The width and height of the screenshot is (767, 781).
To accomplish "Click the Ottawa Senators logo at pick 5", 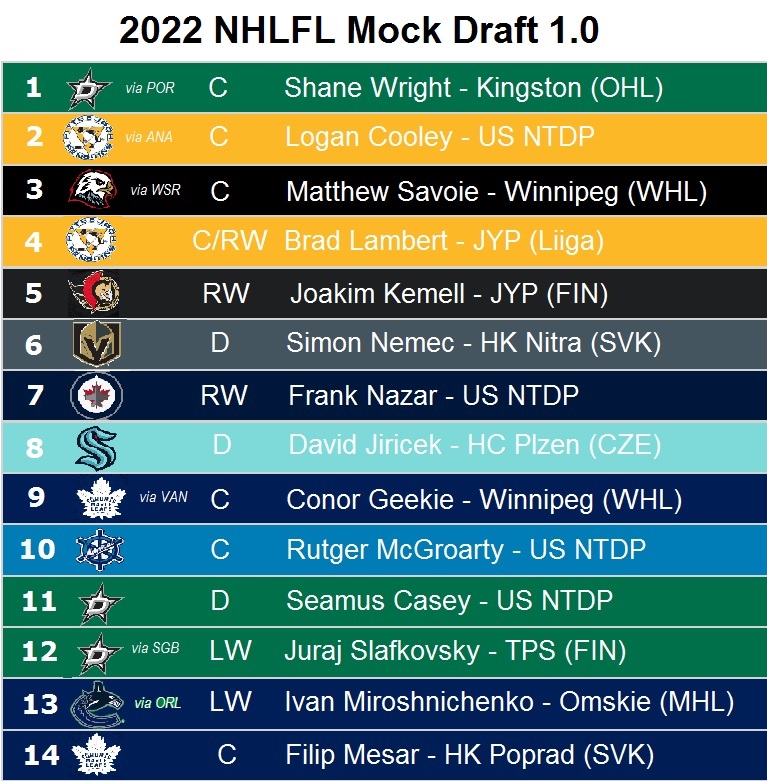I will pos(95,293).
